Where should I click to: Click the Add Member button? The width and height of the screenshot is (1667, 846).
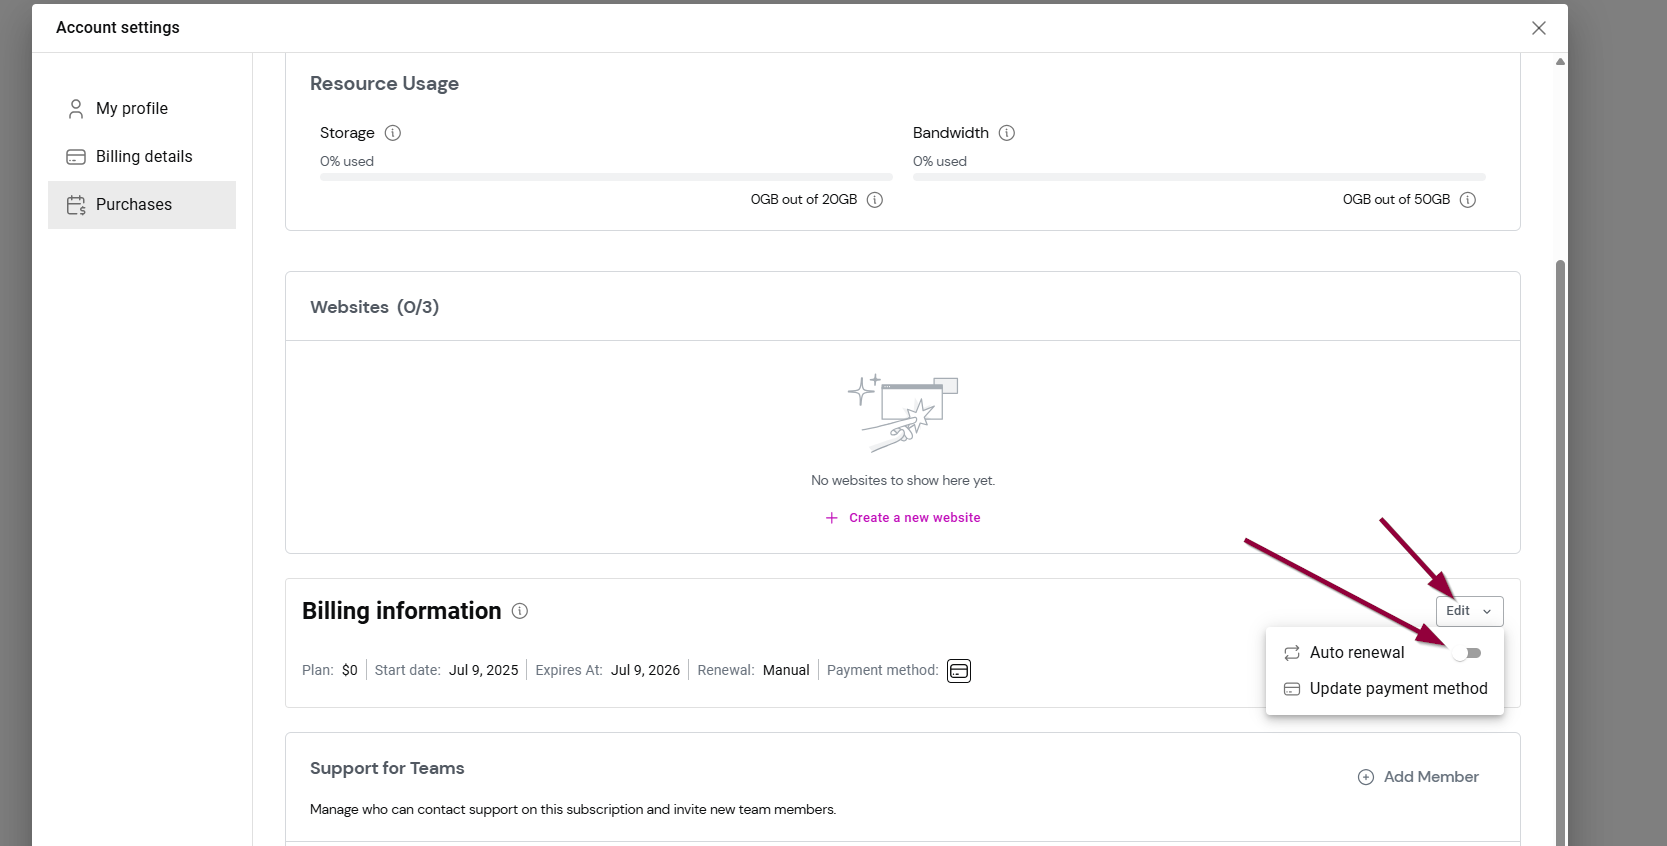1430,777
